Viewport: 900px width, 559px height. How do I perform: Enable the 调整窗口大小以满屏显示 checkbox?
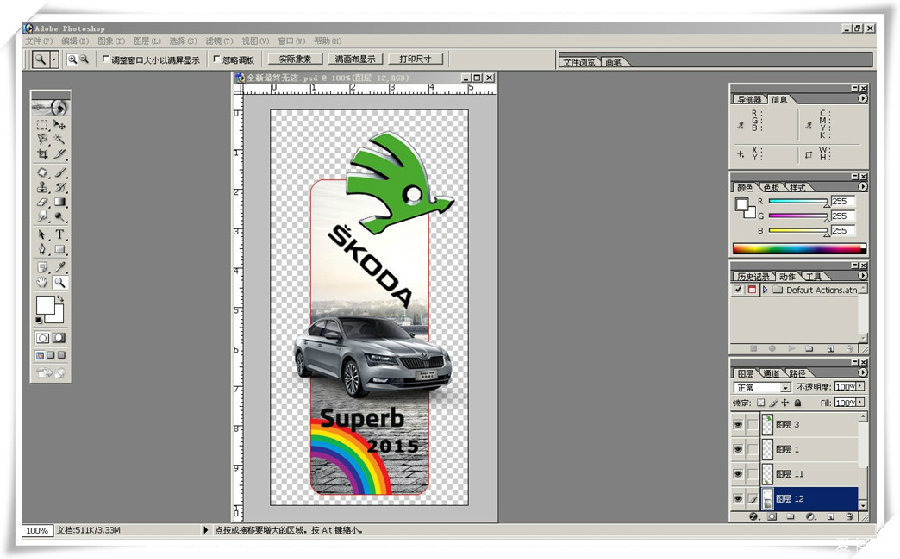(x=106, y=59)
